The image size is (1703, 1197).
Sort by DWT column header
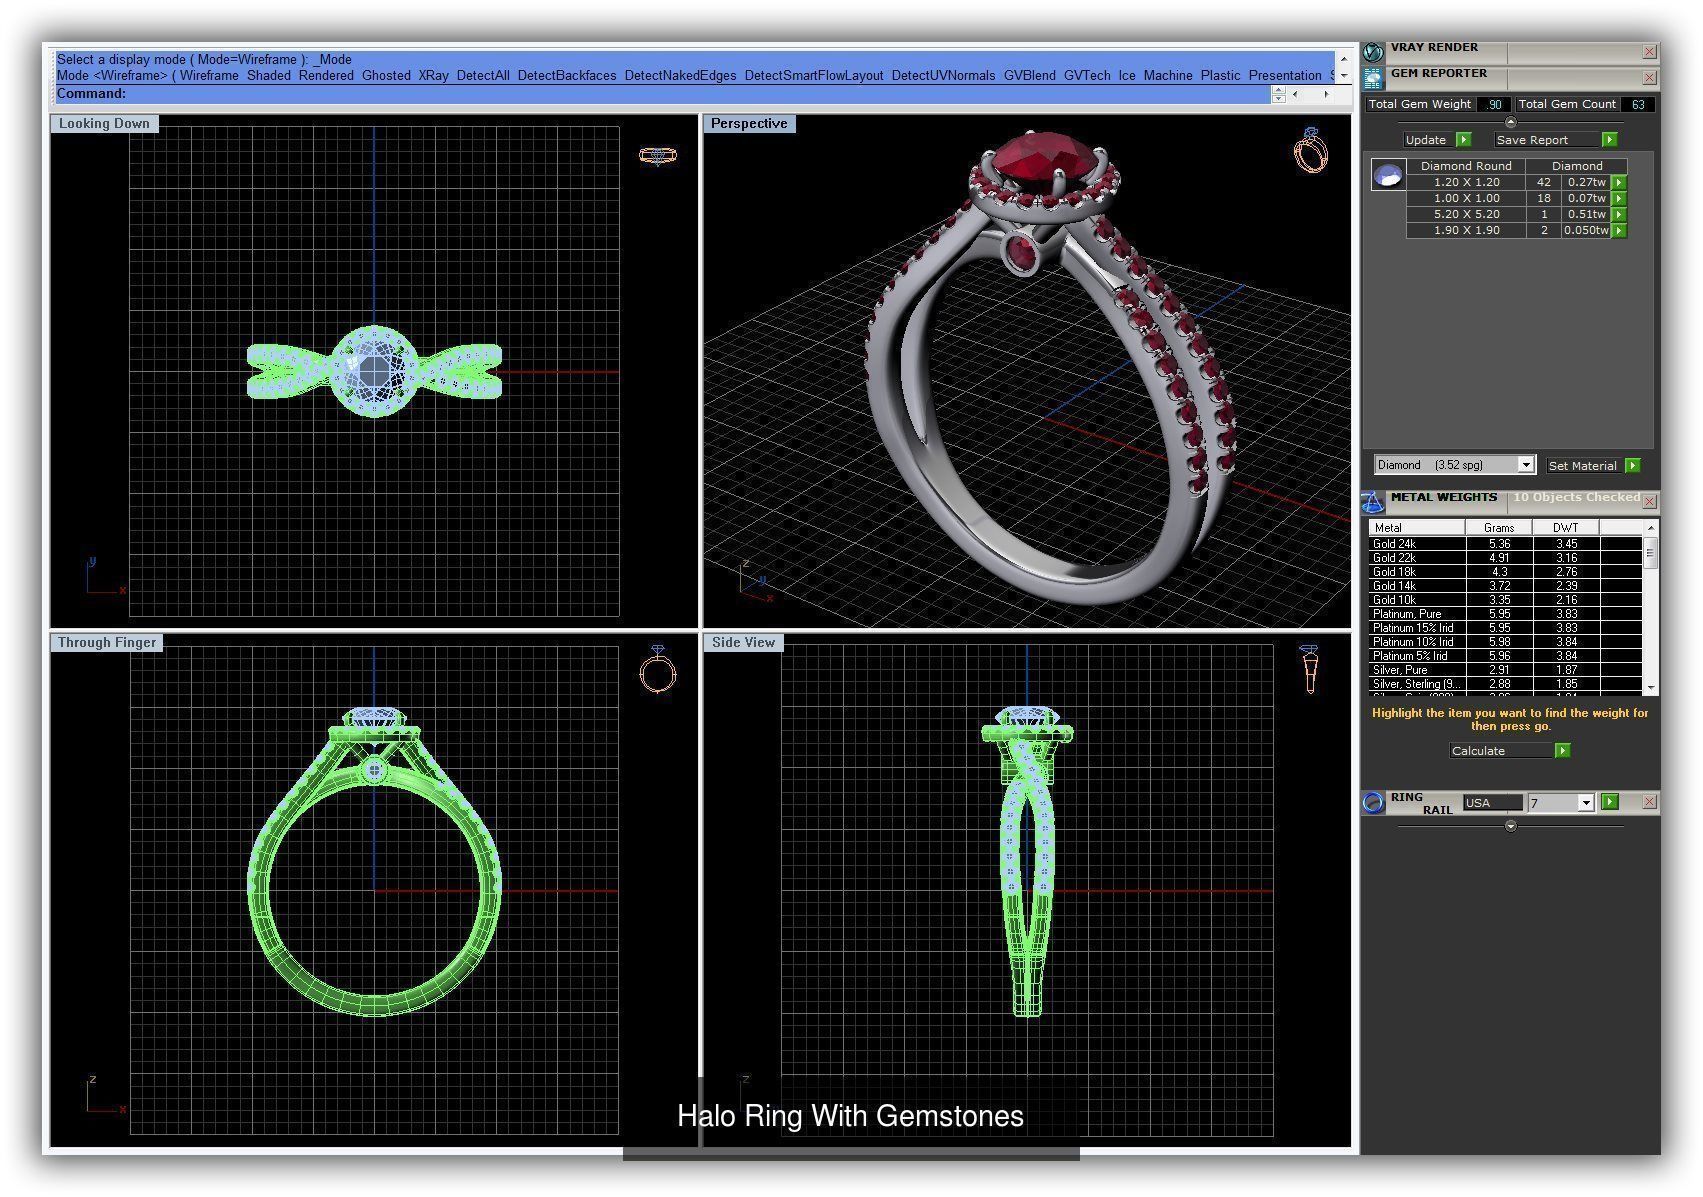pyautogui.click(x=1566, y=528)
